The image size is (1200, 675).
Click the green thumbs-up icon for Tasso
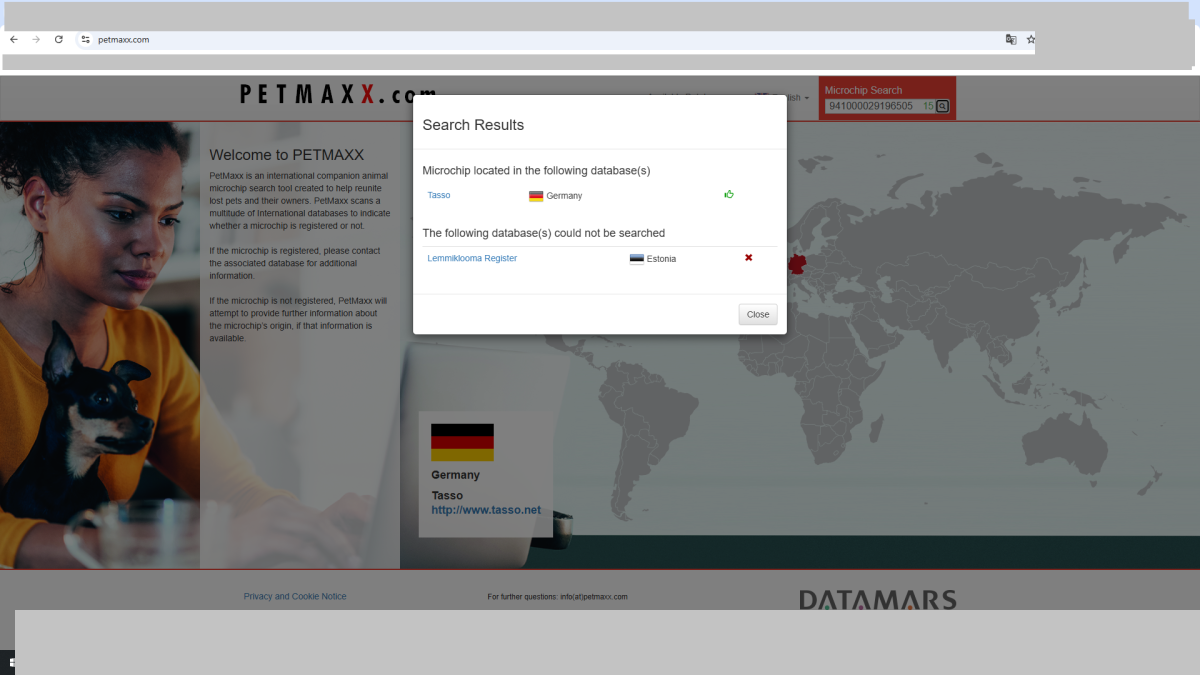(x=729, y=194)
